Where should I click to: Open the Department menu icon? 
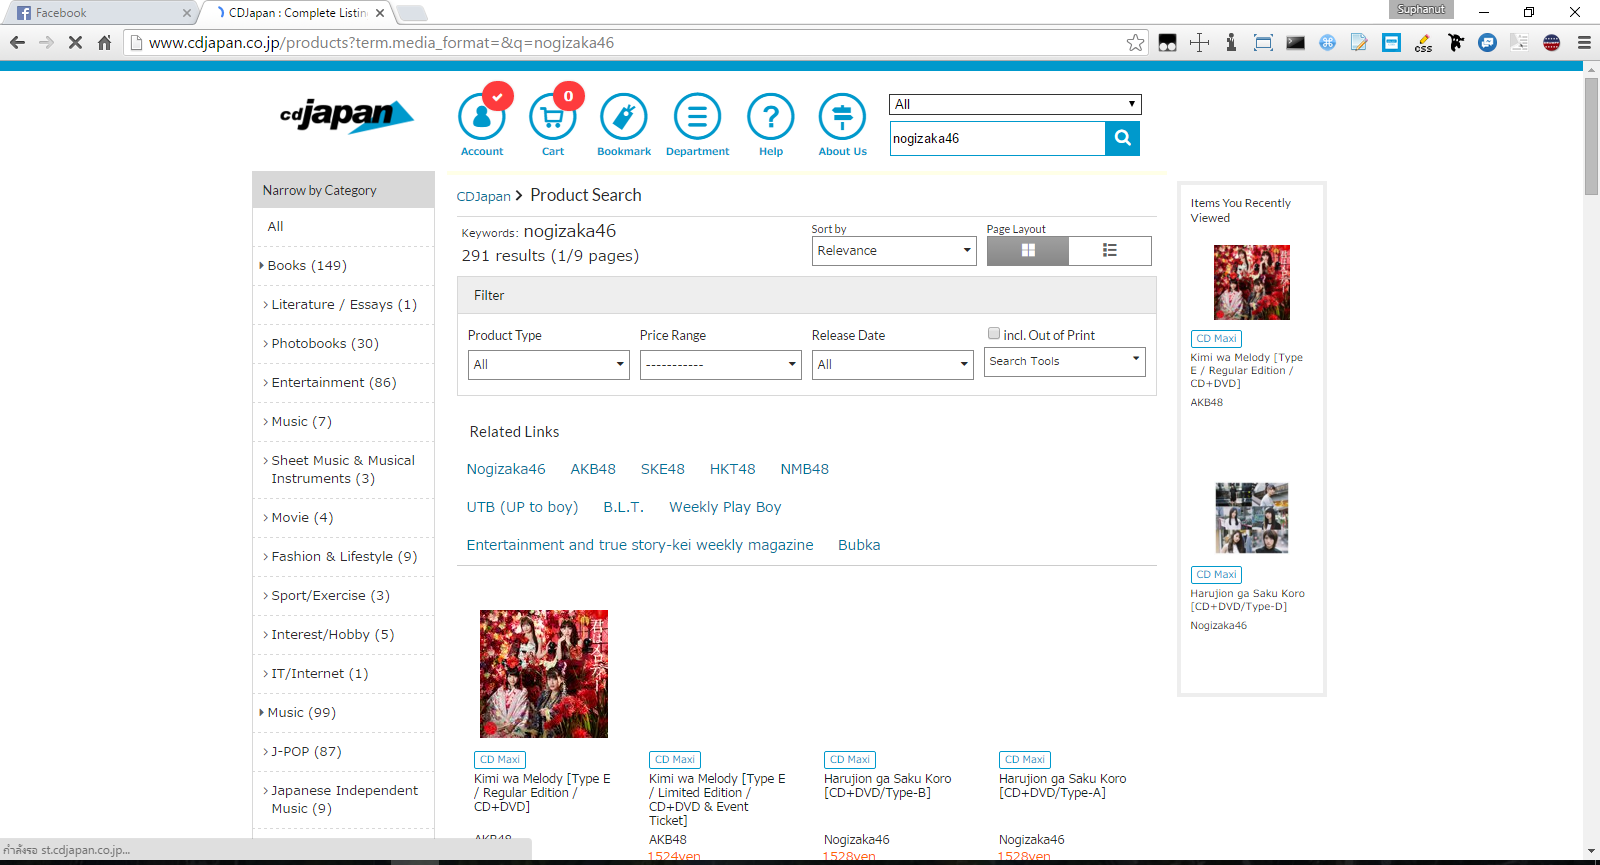point(697,117)
